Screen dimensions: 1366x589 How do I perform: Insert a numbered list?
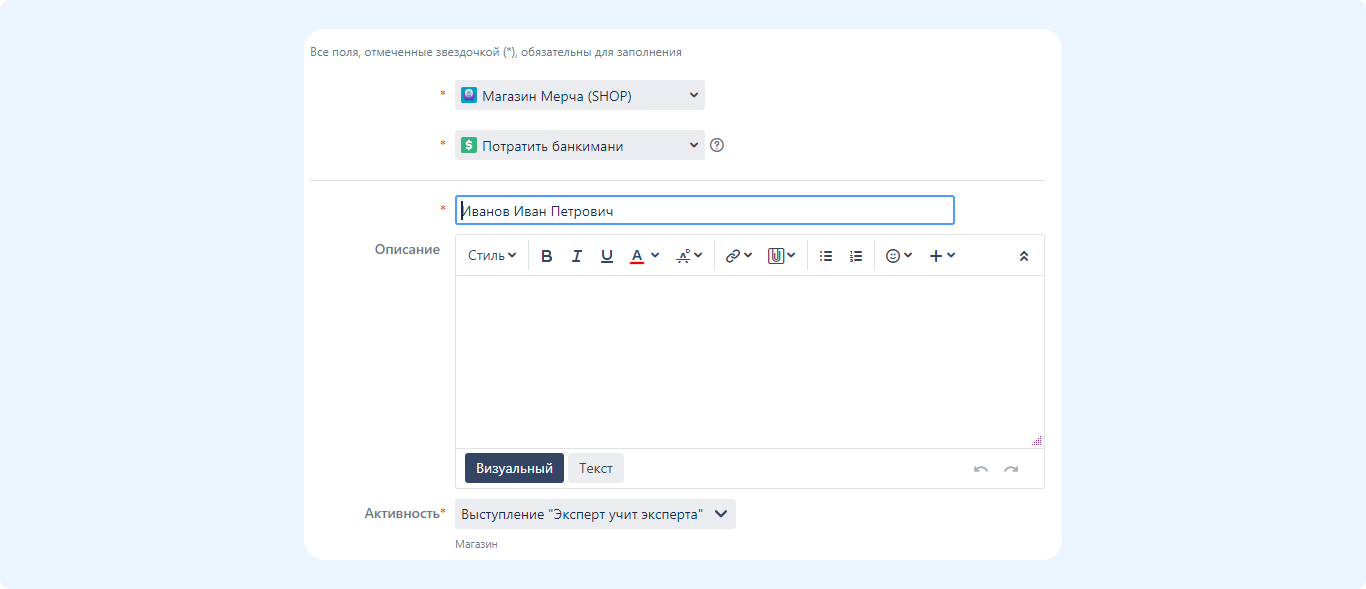tap(856, 256)
